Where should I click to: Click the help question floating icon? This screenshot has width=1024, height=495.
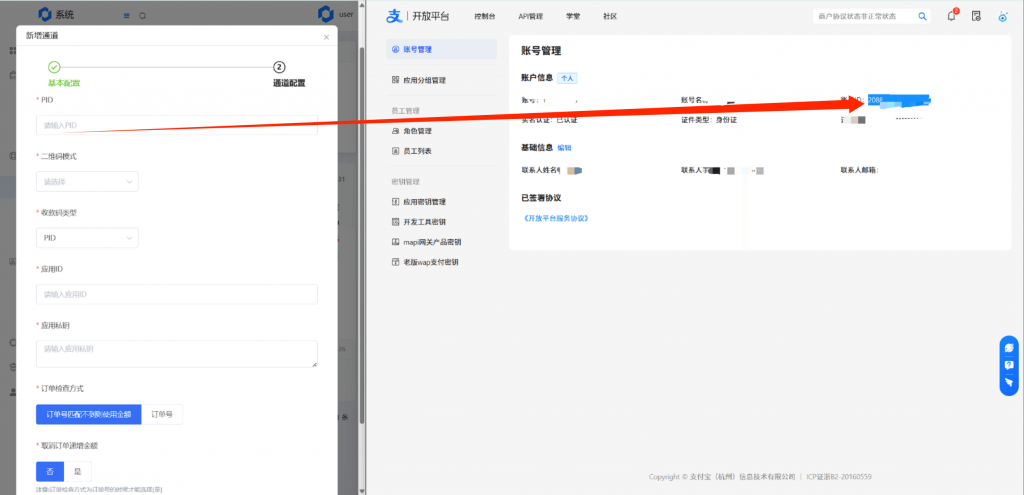coord(1009,365)
